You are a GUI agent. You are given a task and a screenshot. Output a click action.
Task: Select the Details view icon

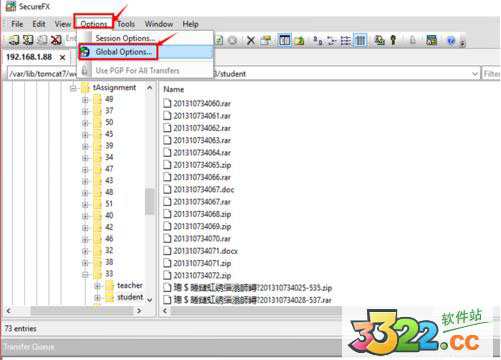pyautogui.click(x=360, y=41)
